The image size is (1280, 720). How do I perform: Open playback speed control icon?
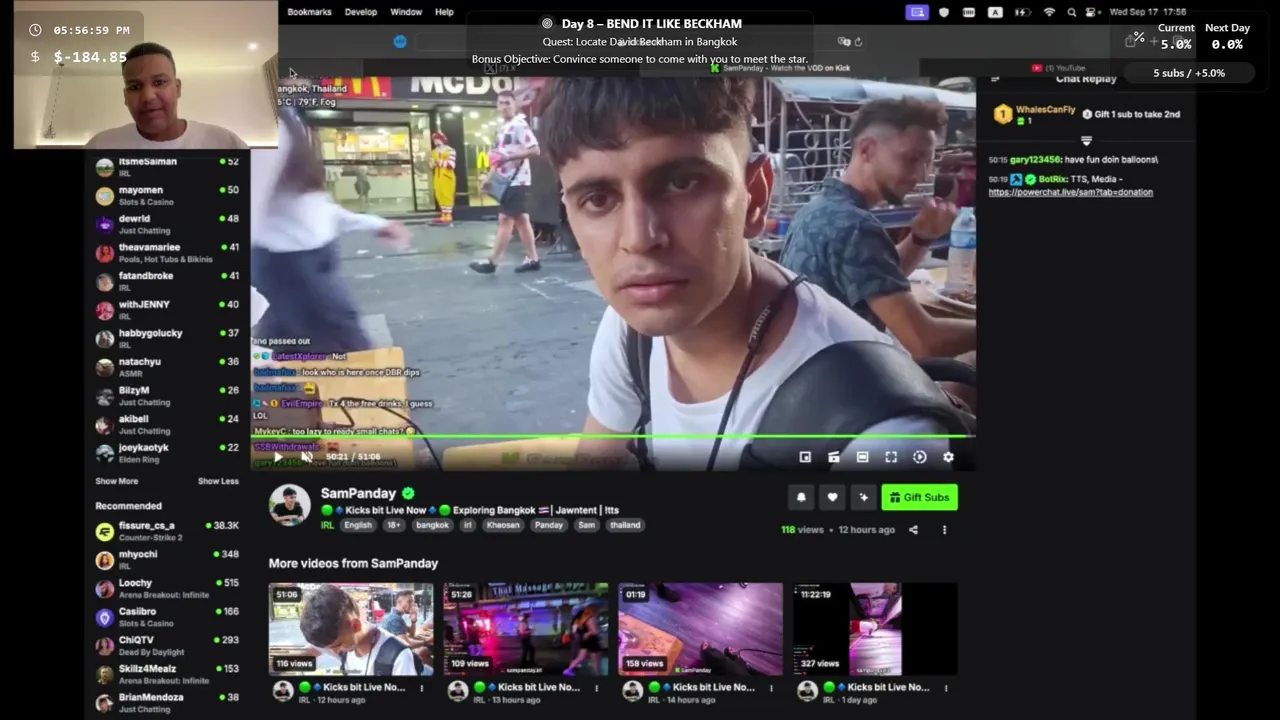point(920,457)
